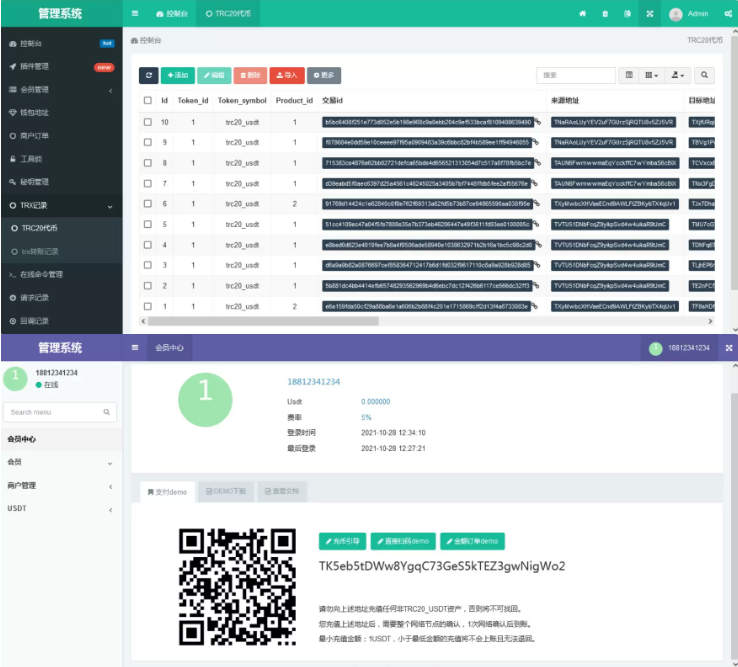738x667 pixels.
Task: Click the 18812341234 user badge in the purple header
Action: pyautogui.click(x=679, y=348)
